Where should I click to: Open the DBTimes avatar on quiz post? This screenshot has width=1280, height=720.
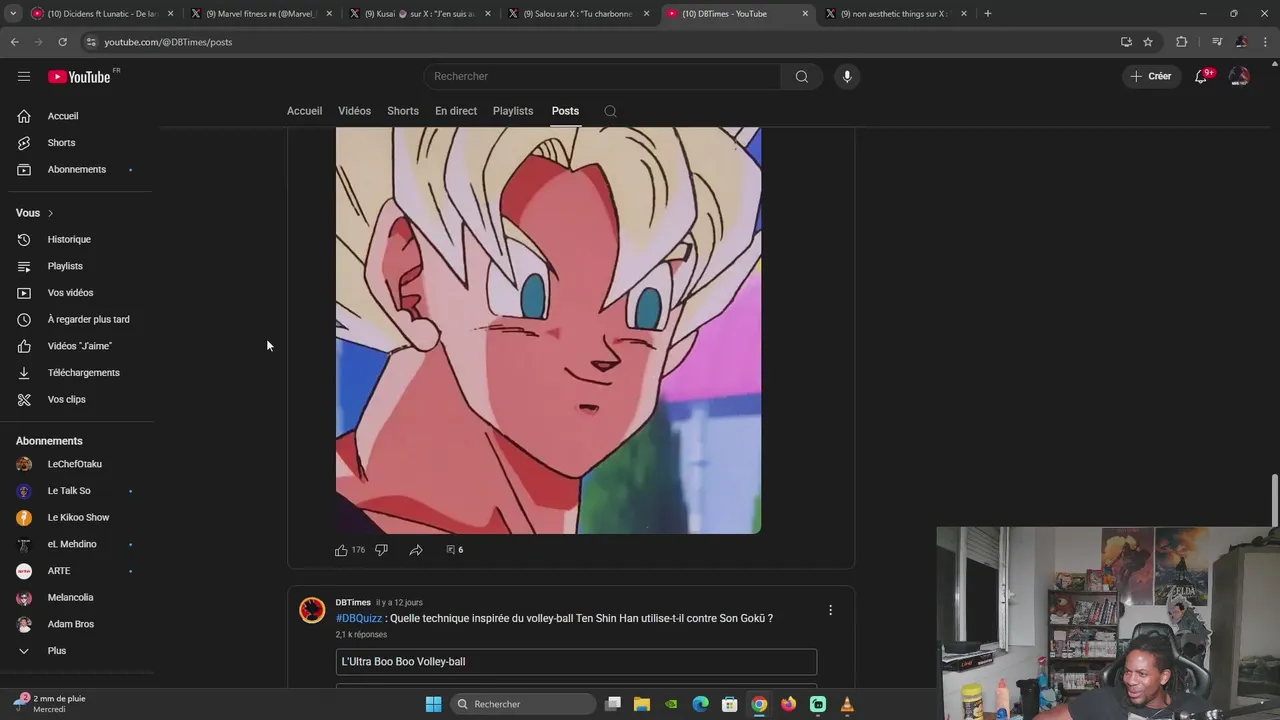pos(312,610)
